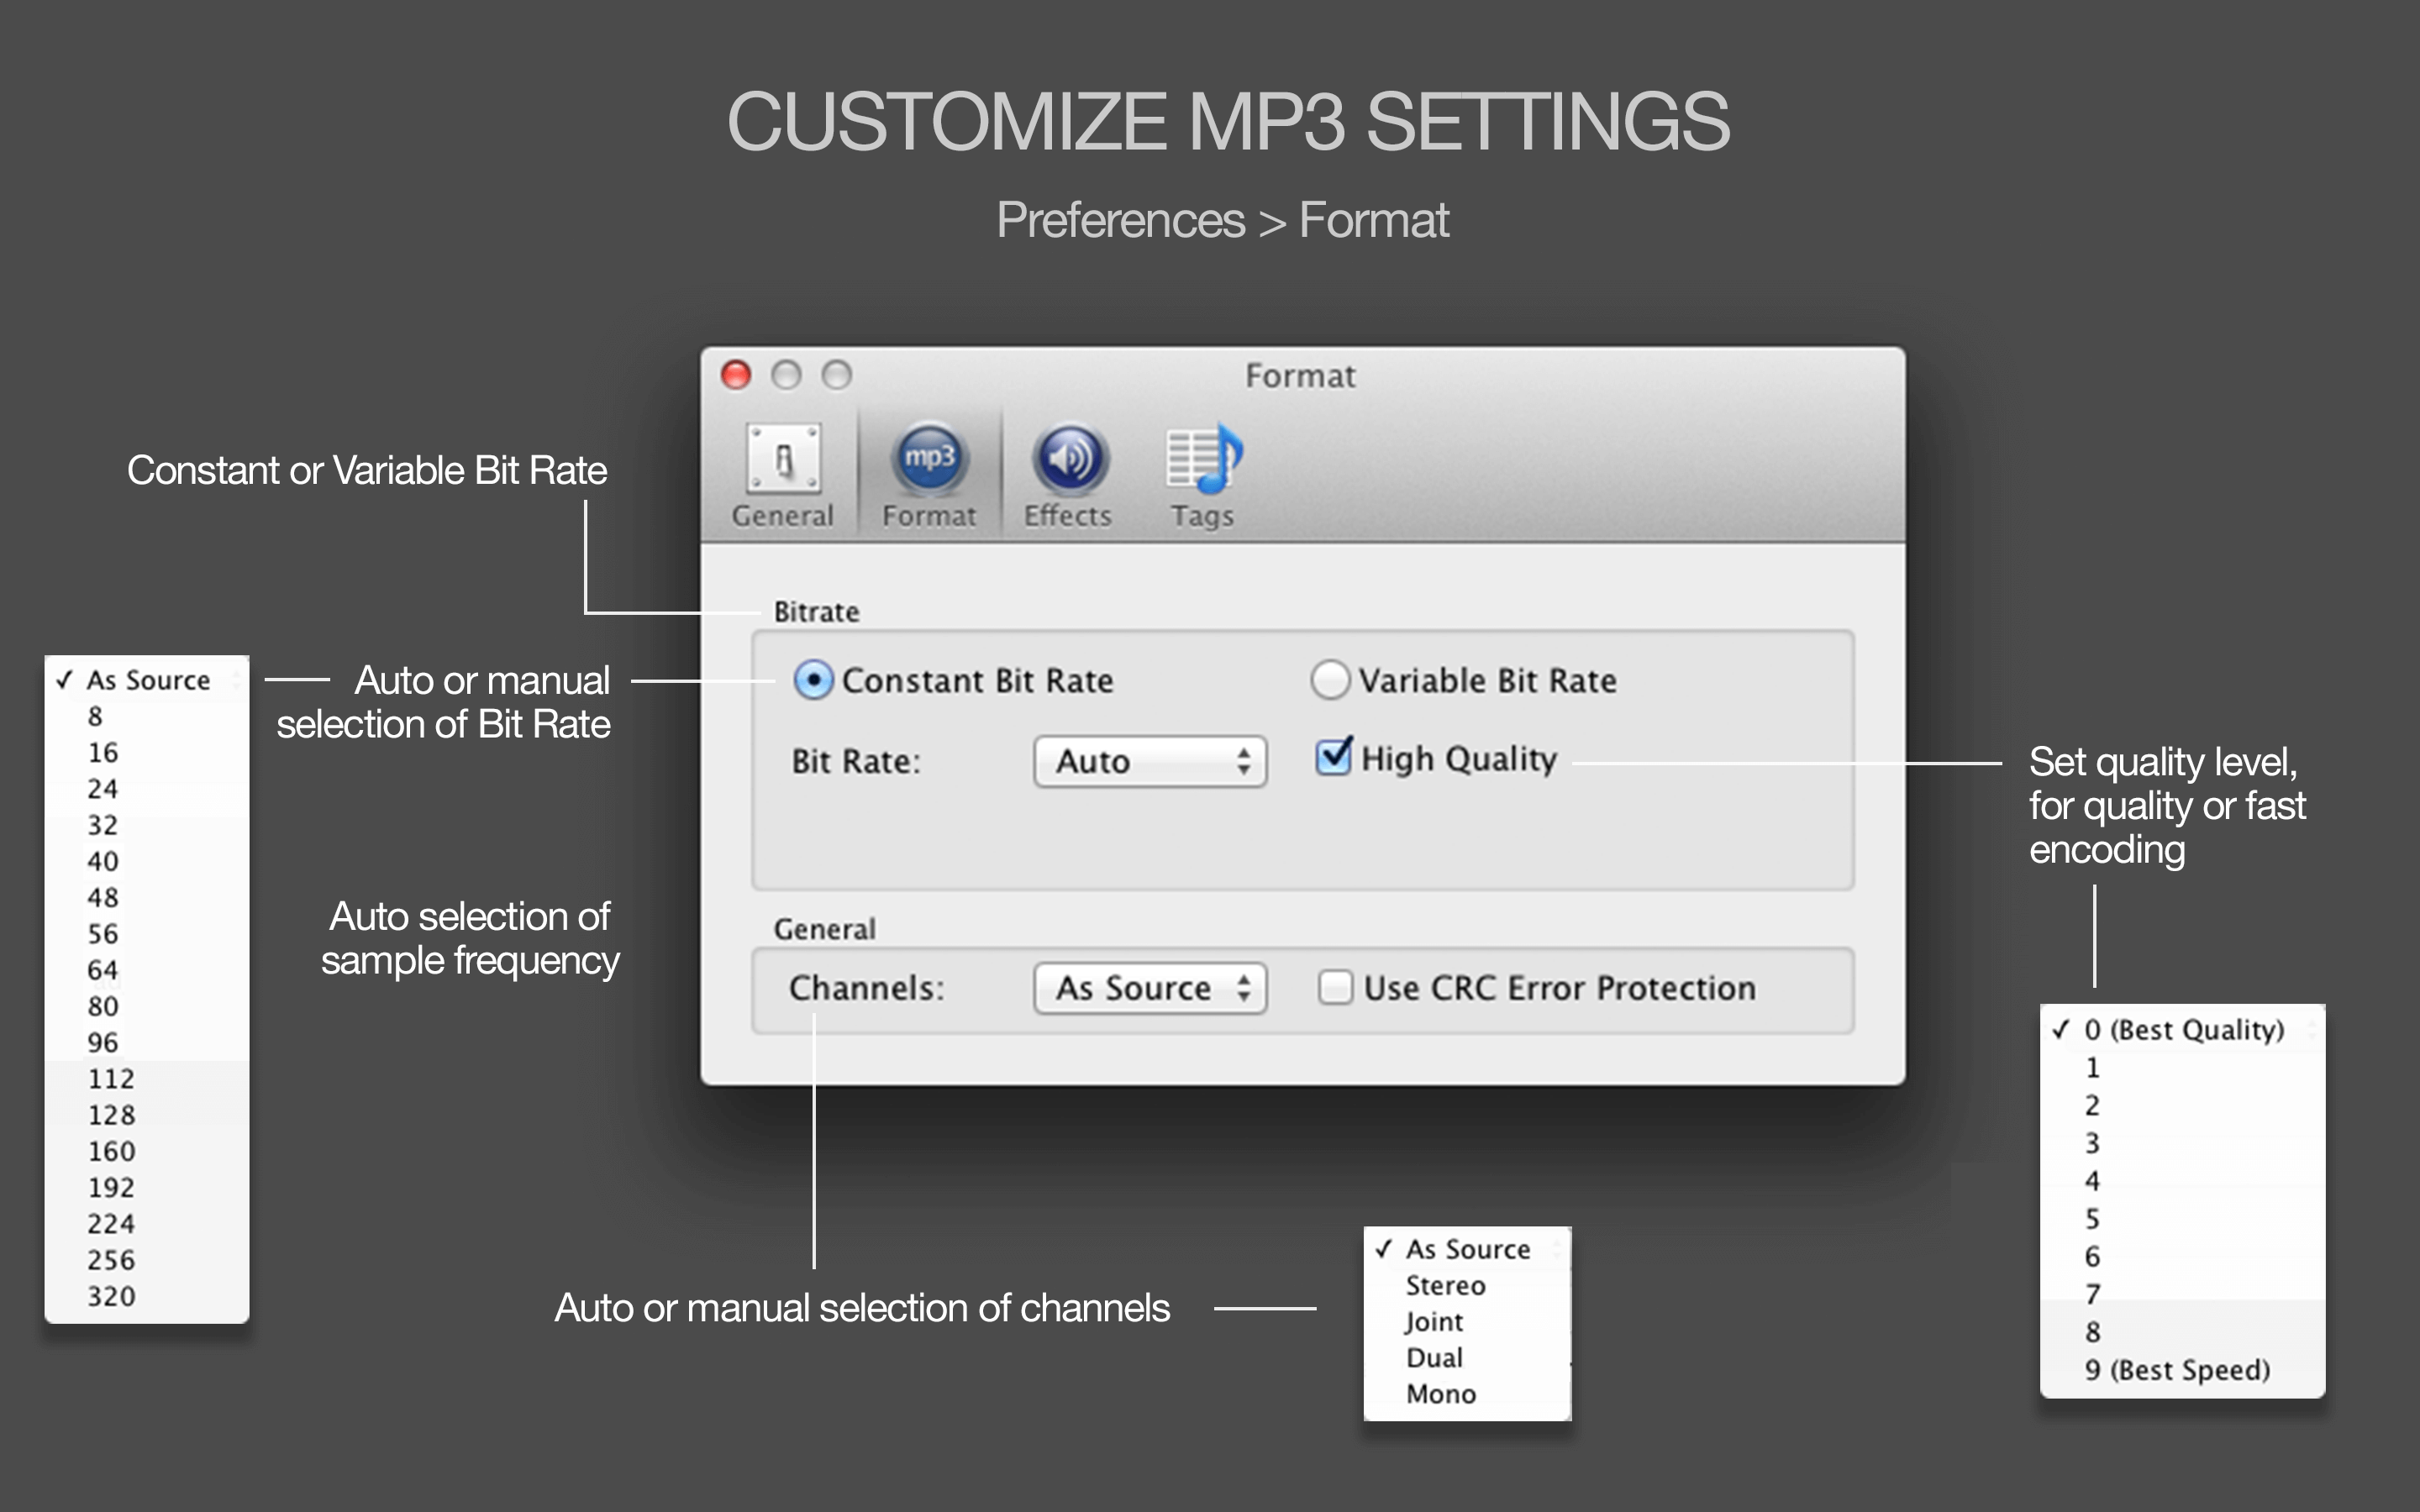Click the red close window button
This screenshot has height=1512, width=2420.
coord(736,375)
